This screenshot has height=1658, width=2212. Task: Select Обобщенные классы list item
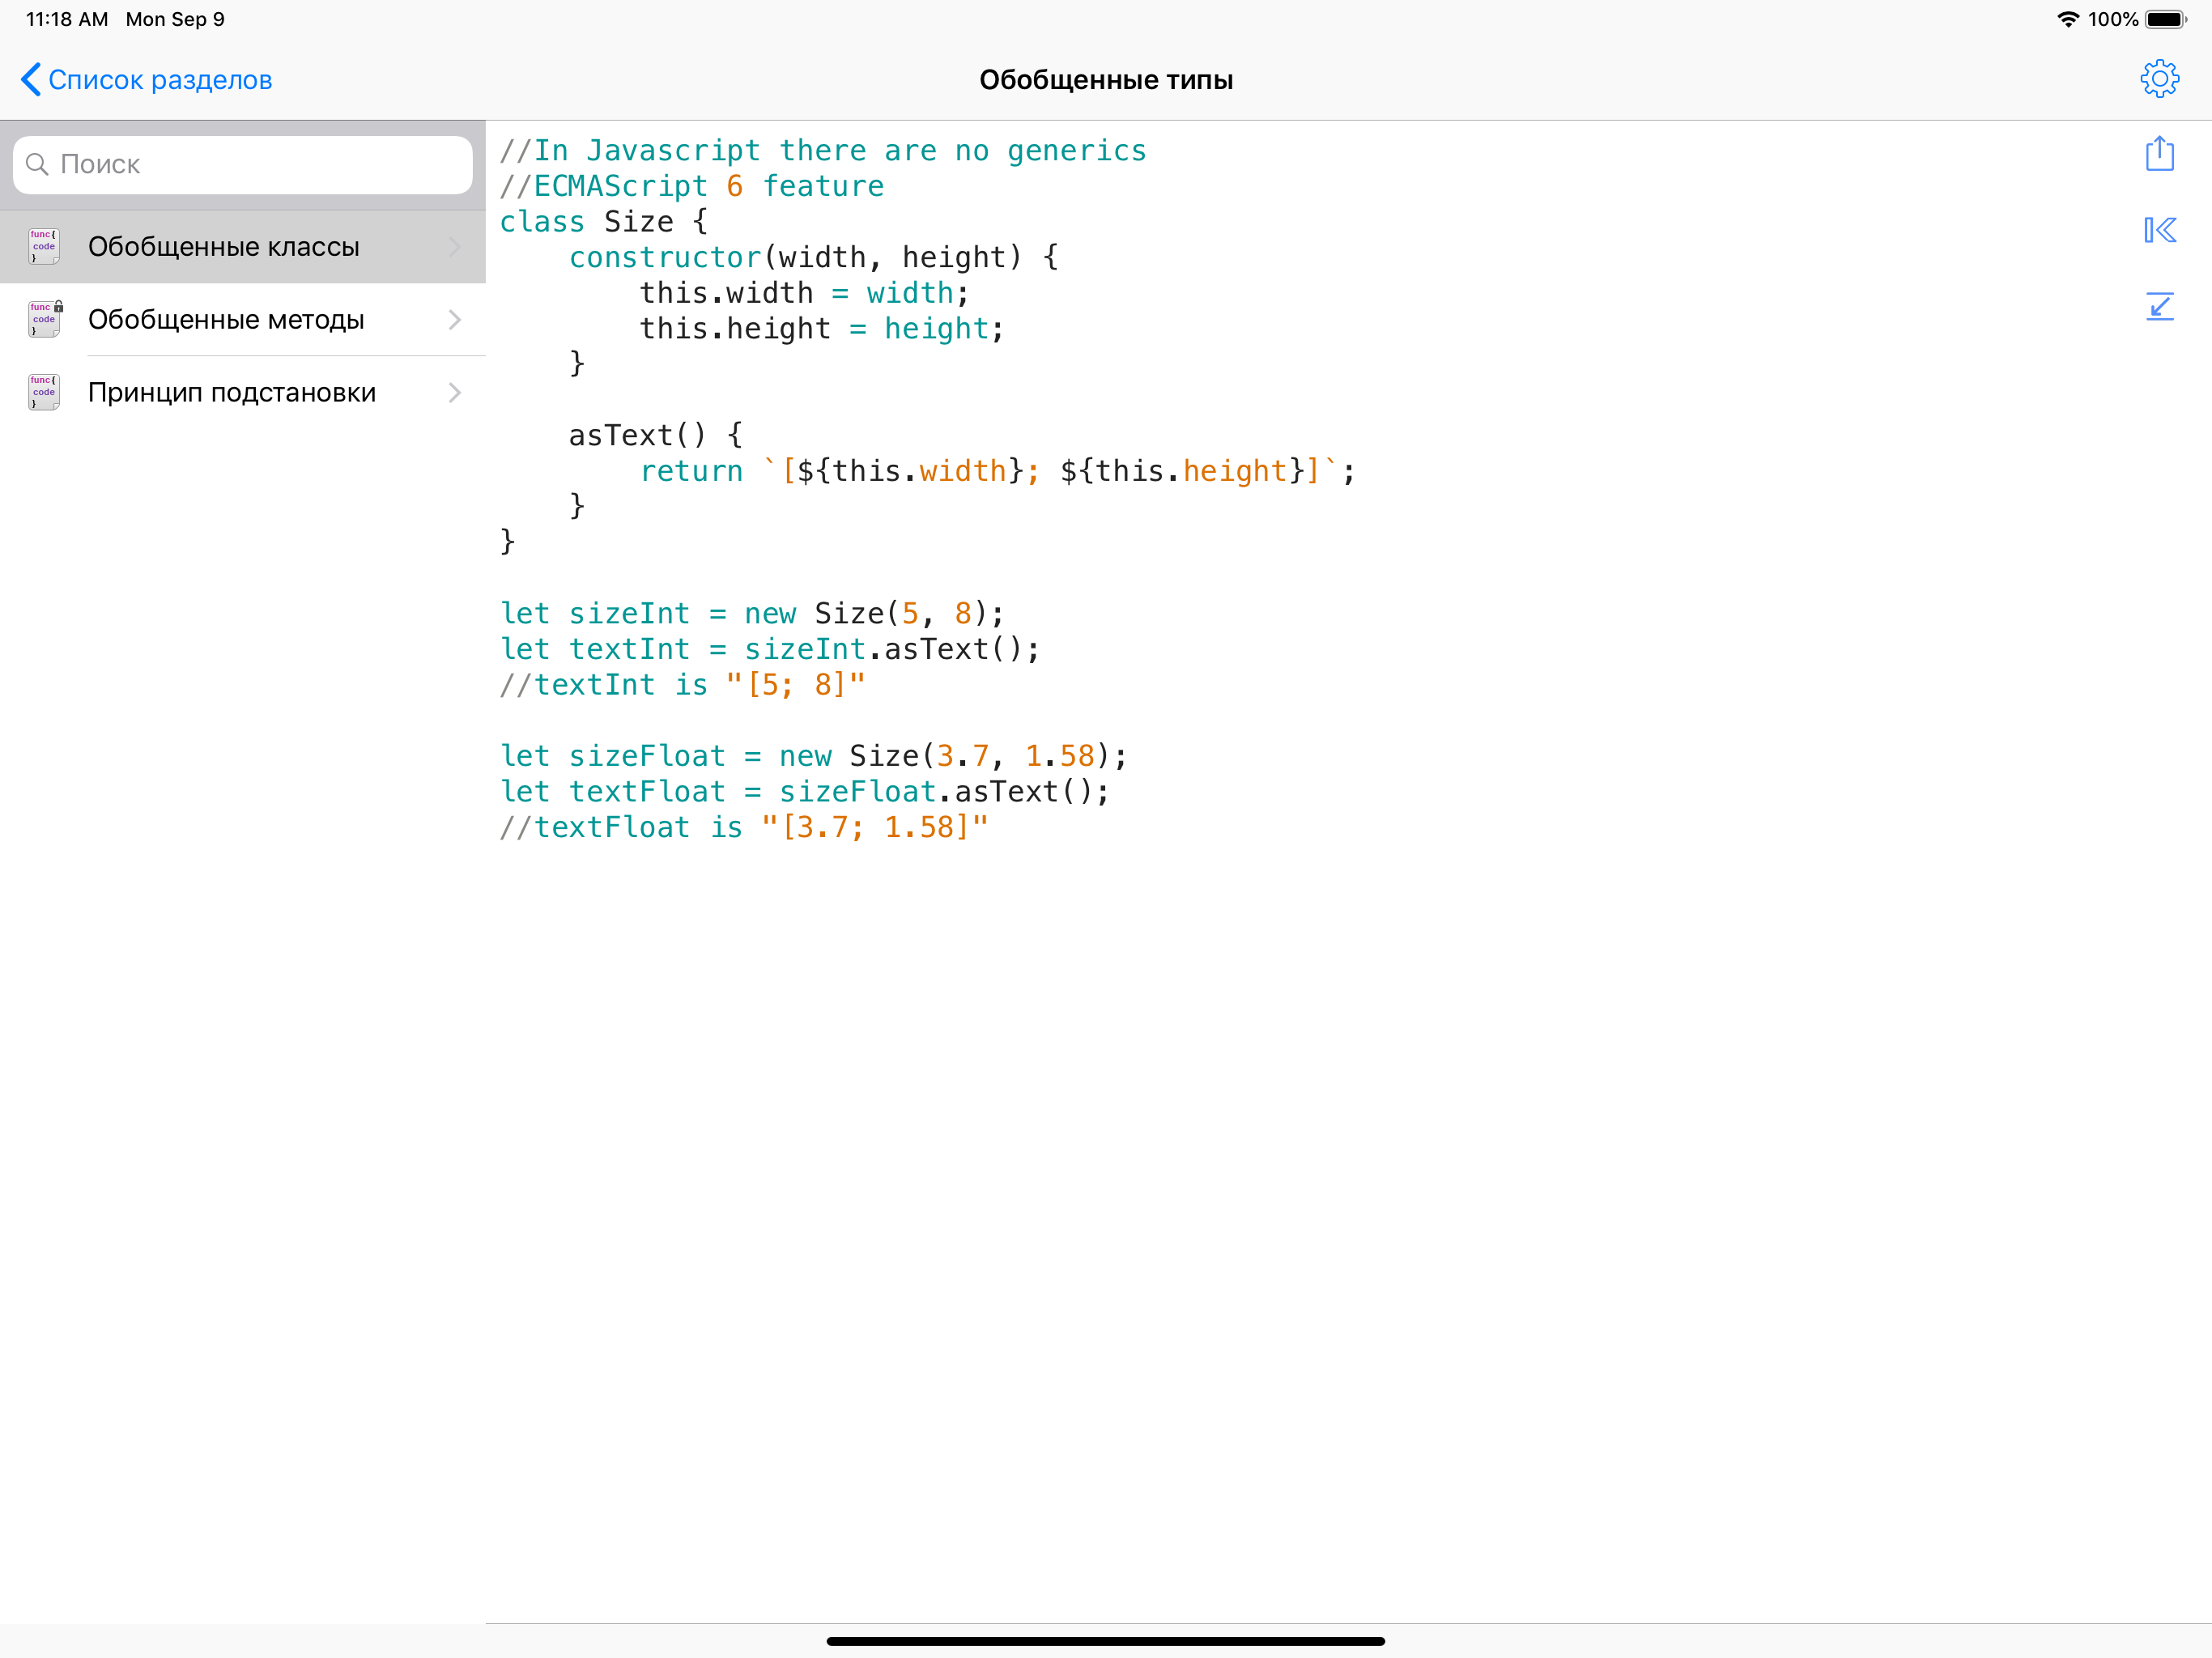tap(223, 246)
